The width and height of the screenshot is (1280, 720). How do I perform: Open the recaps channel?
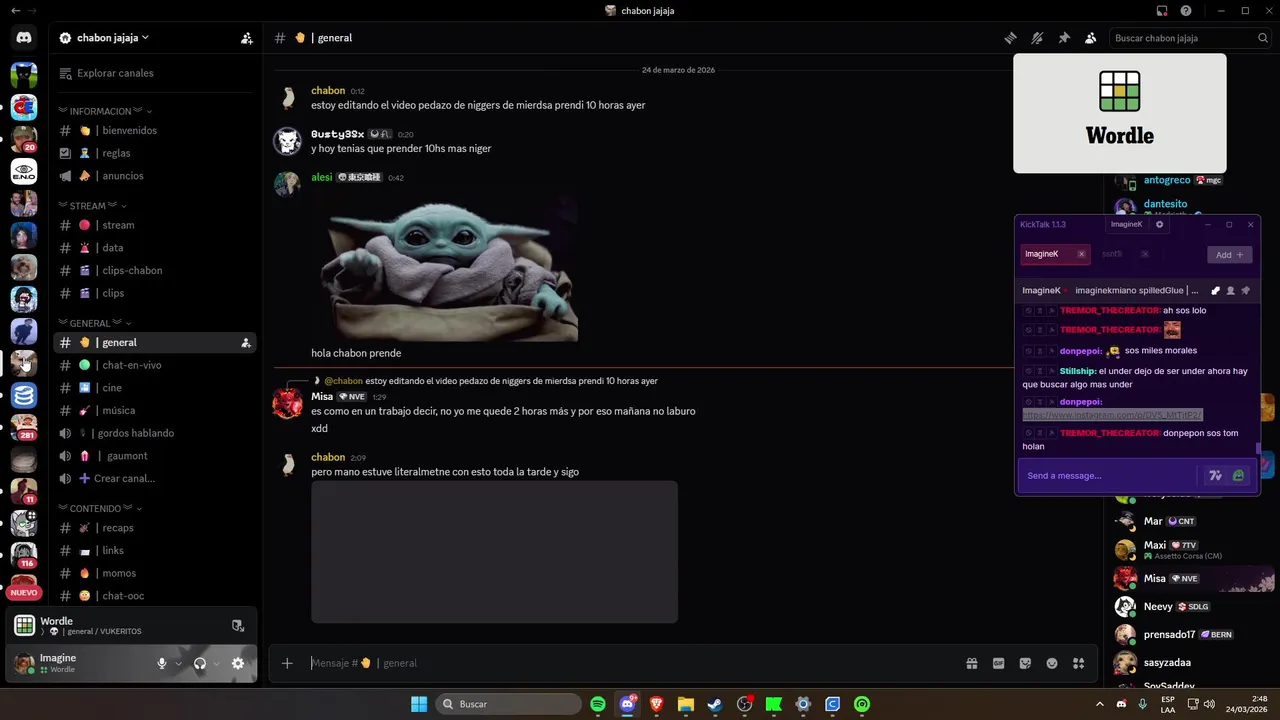pyautogui.click(x=154, y=528)
